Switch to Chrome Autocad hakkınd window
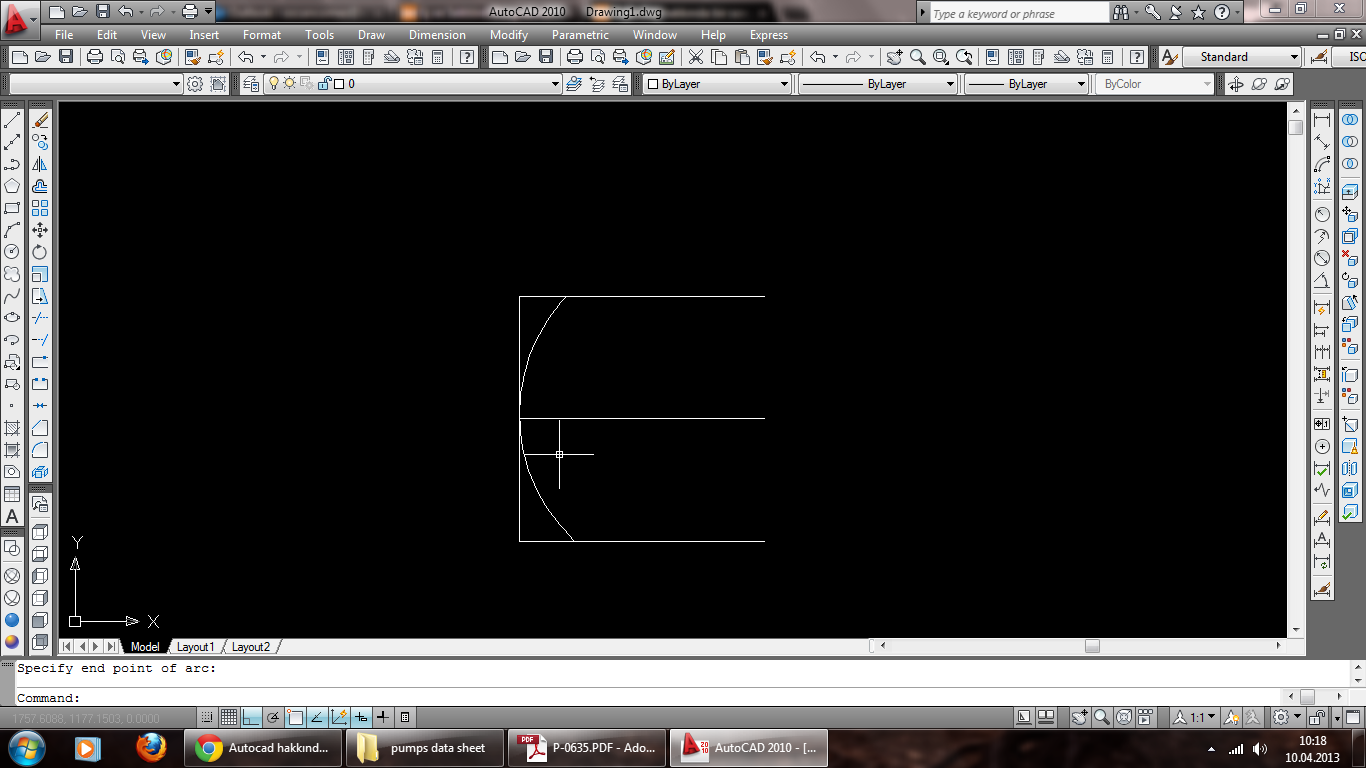 pos(263,748)
